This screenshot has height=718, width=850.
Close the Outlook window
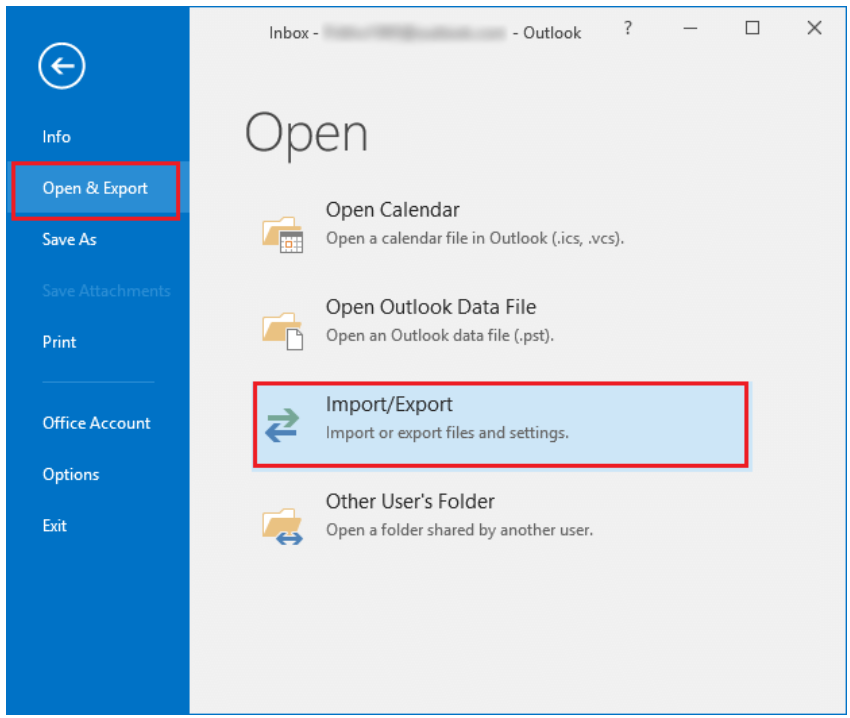tap(814, 28)
